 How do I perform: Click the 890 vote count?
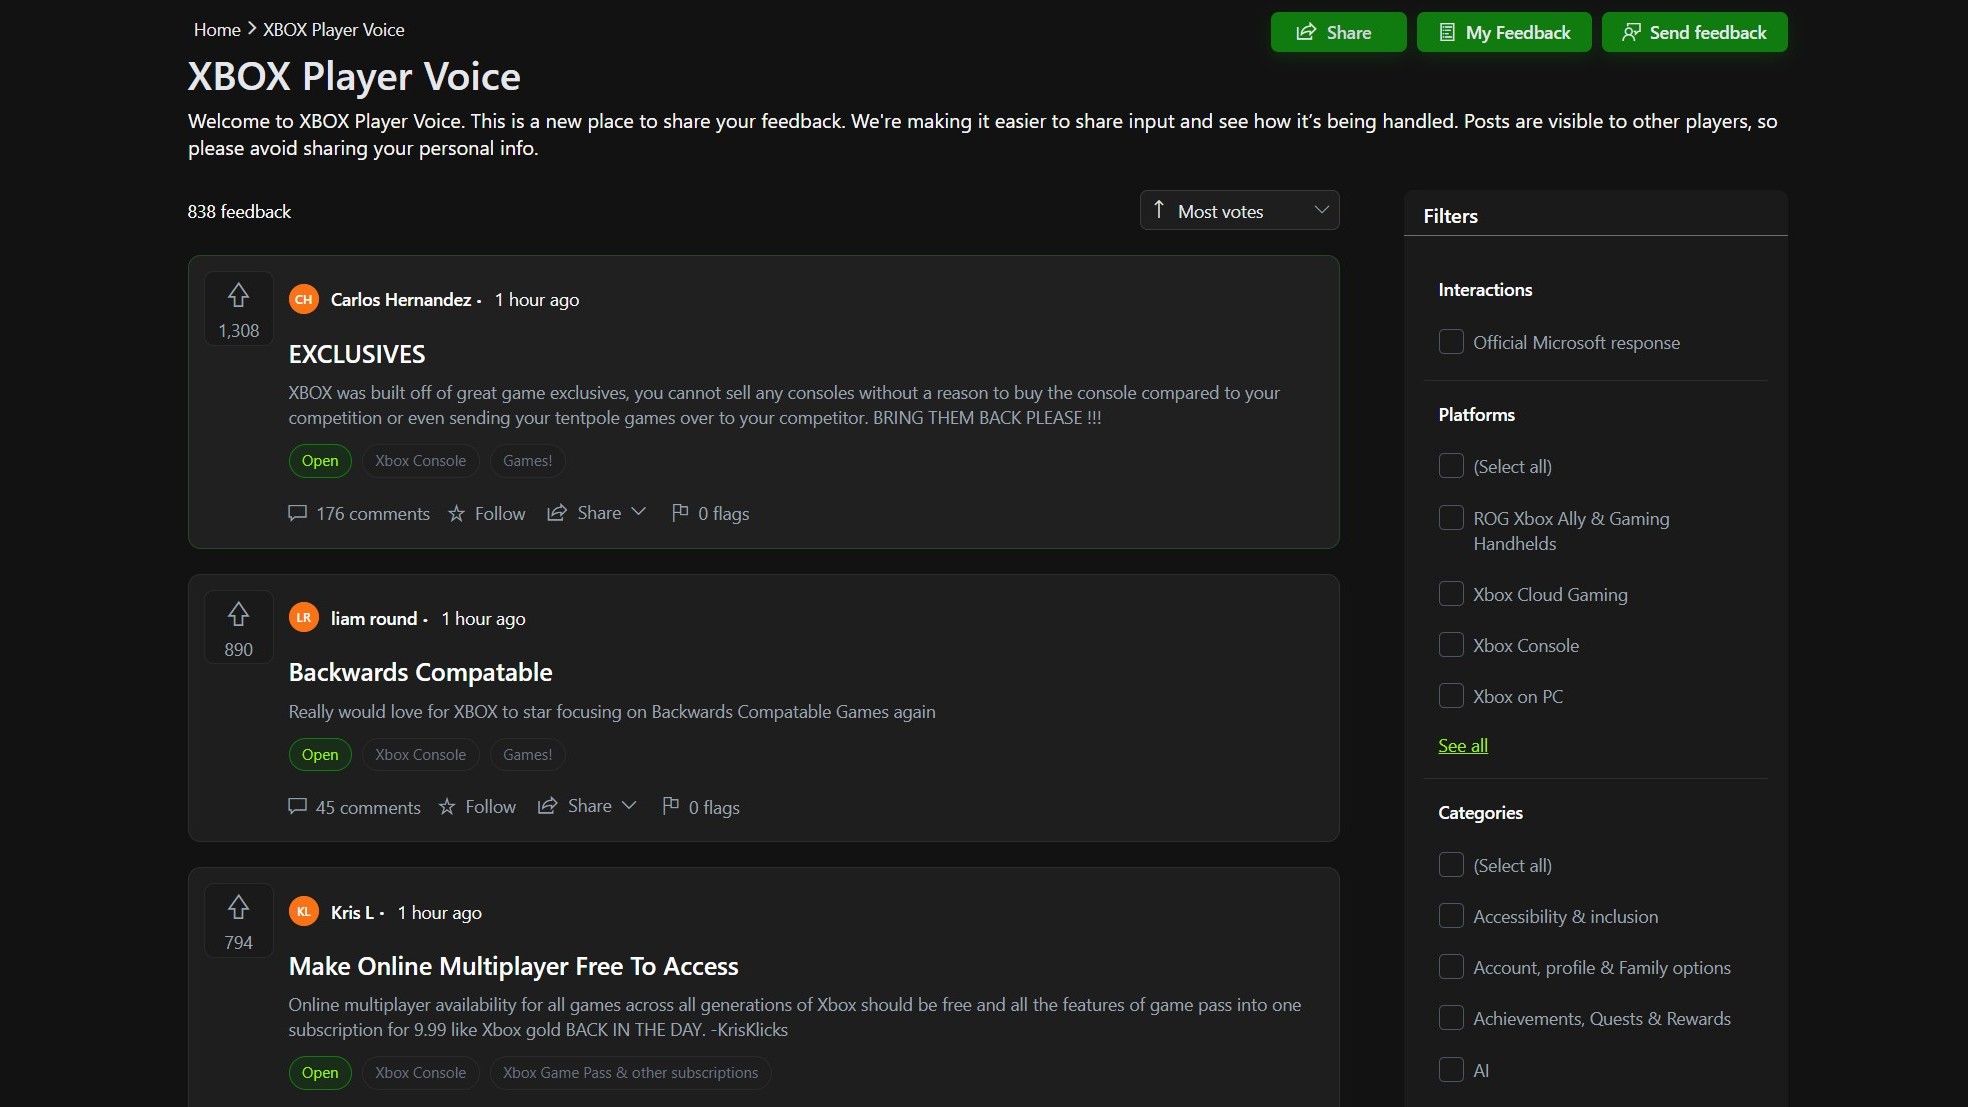coord(238,650)
